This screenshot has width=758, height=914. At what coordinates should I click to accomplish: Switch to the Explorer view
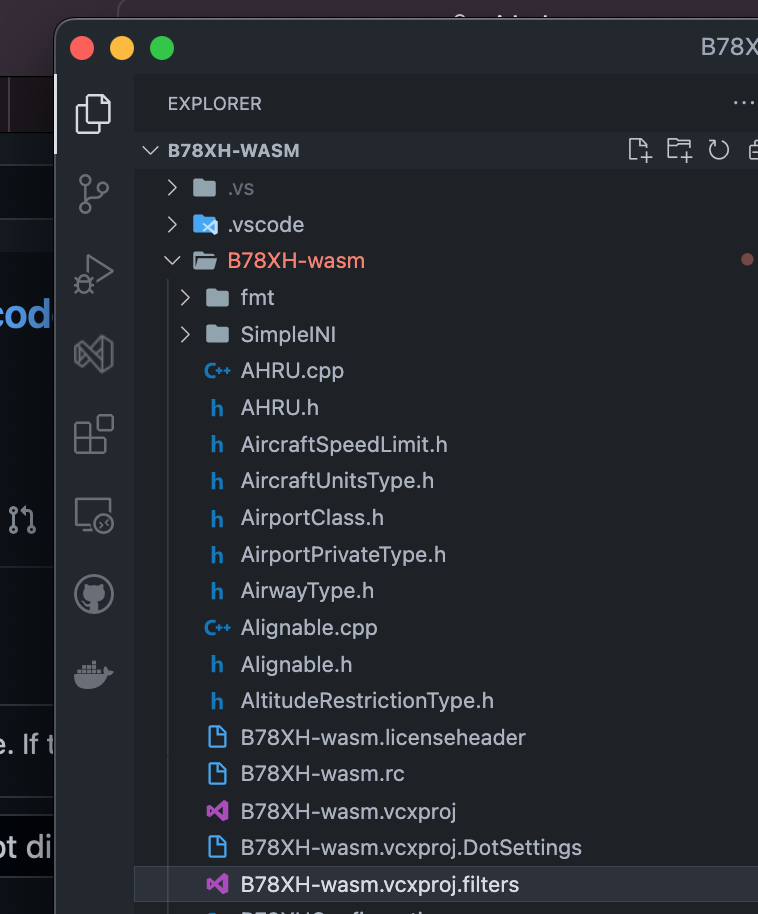93,114
